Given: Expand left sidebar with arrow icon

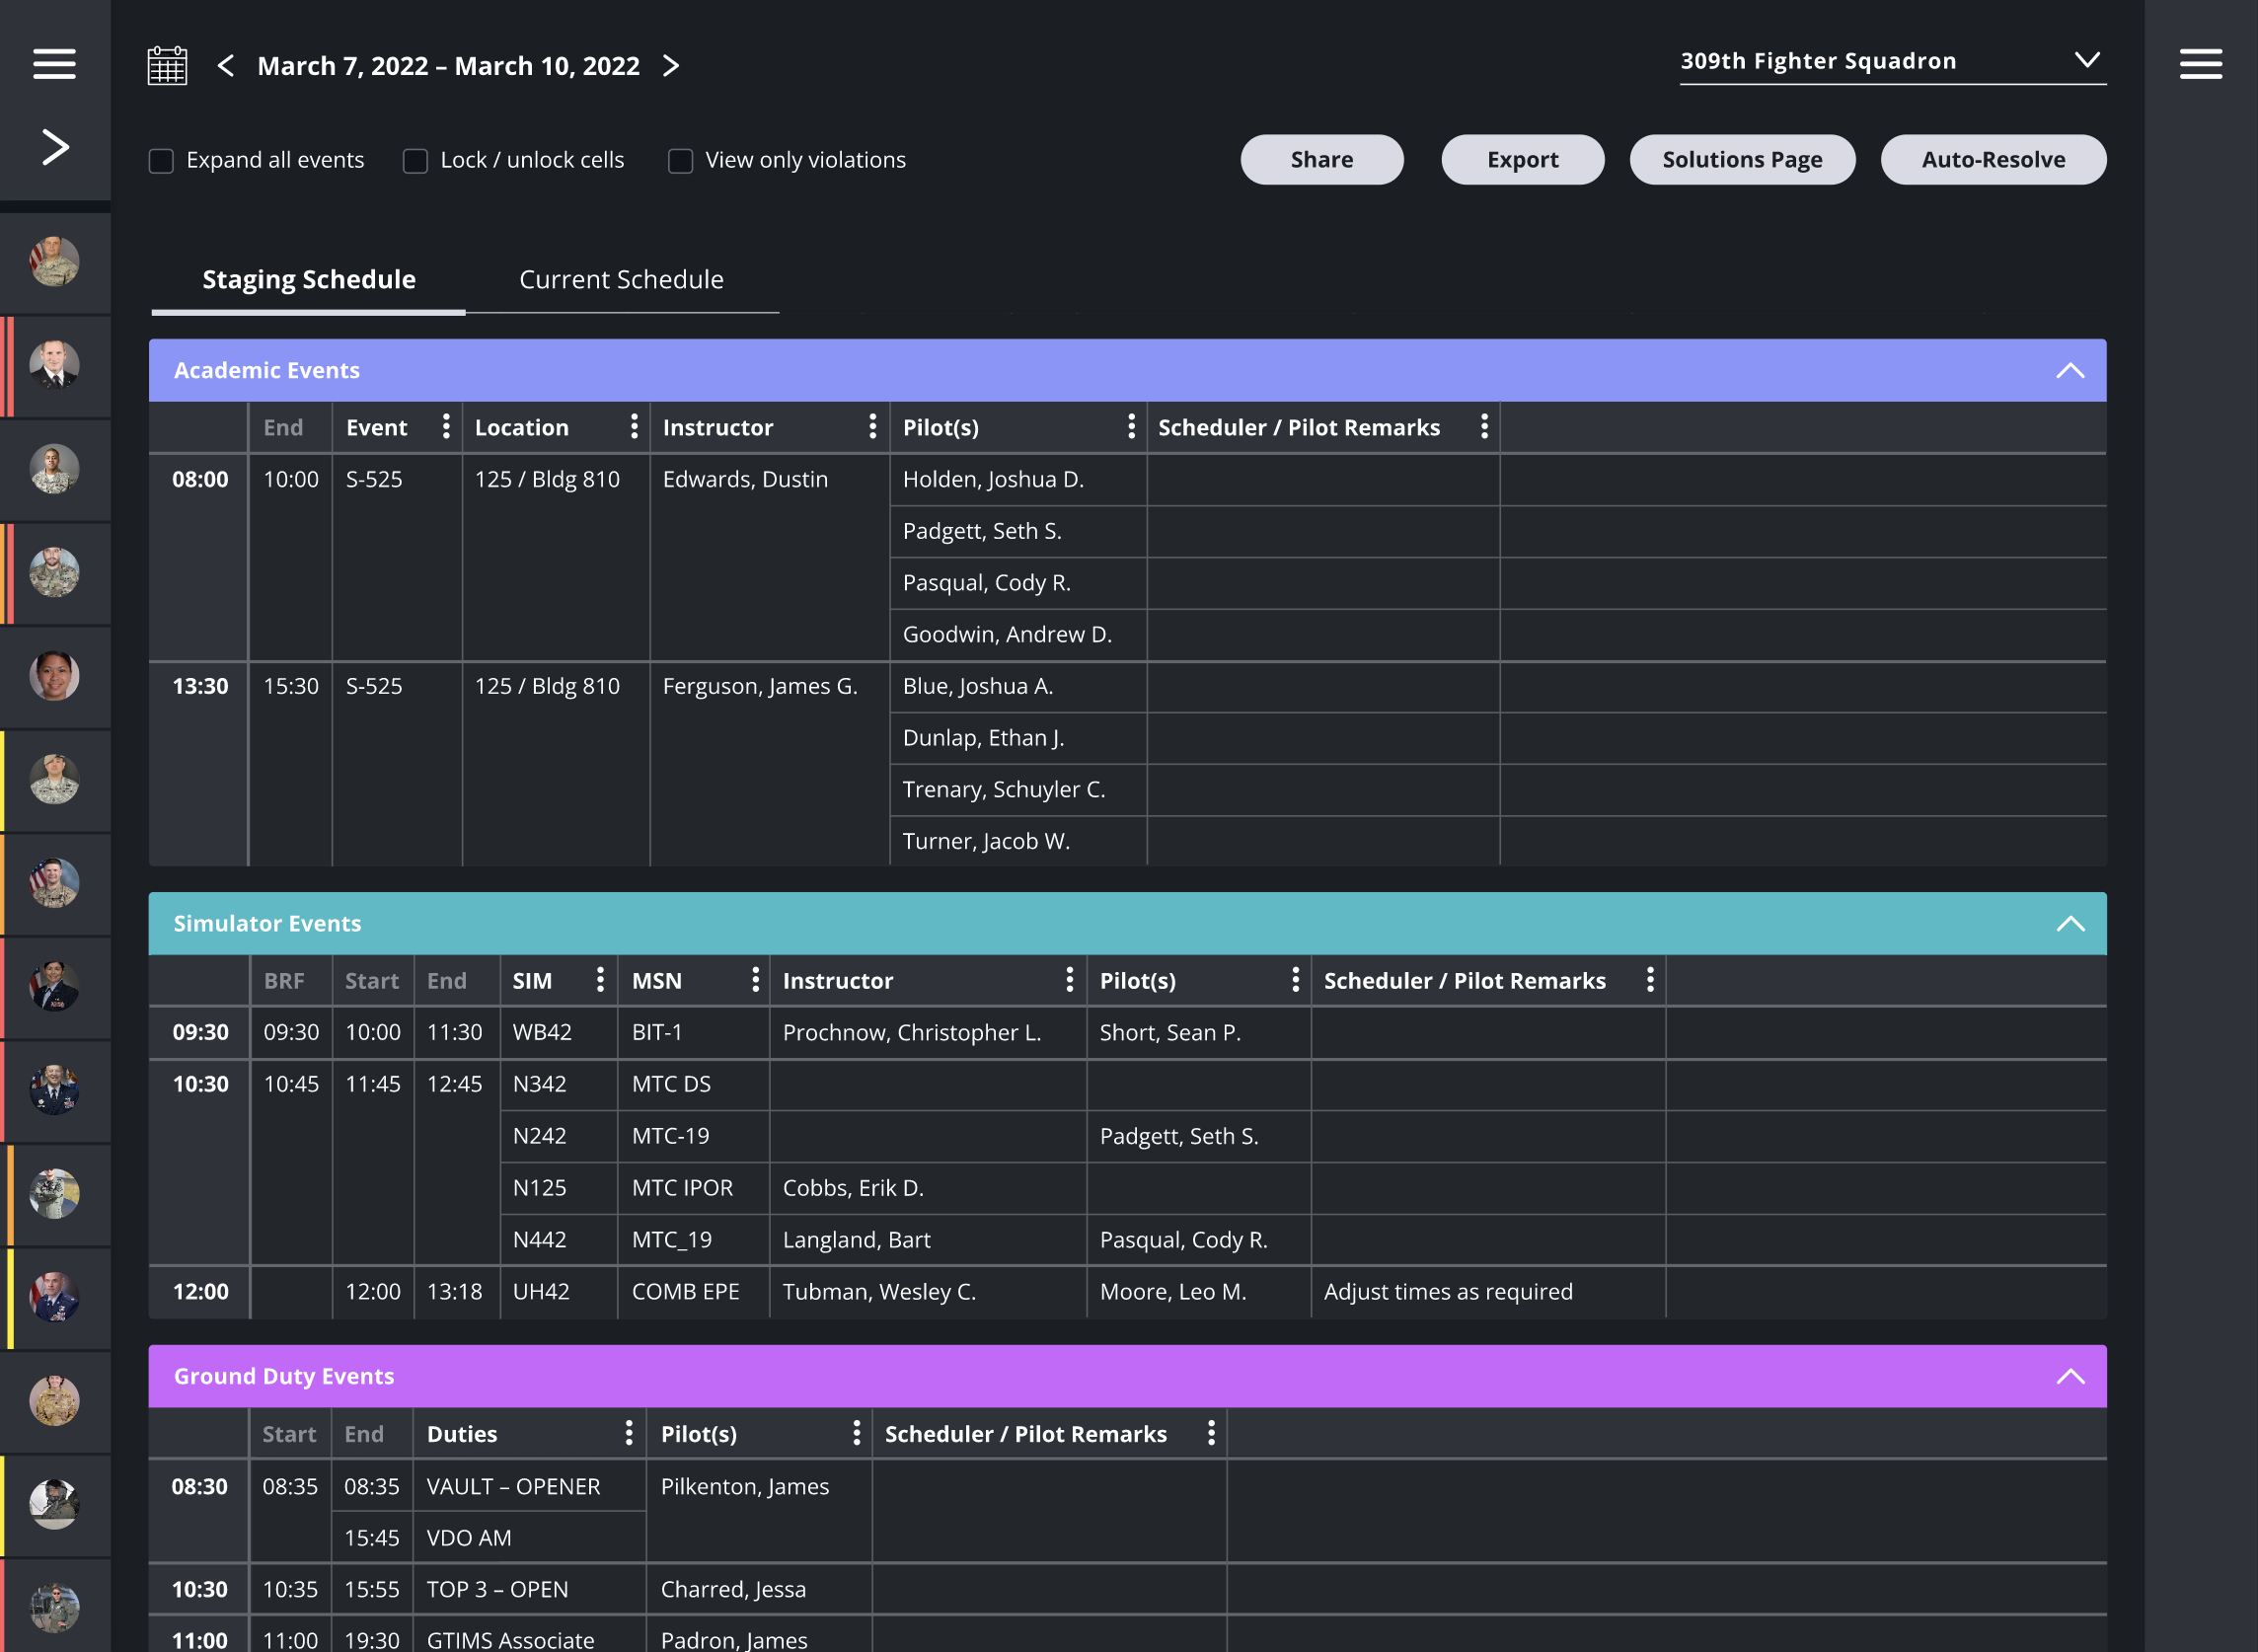Looking at the screenshot, I should 54,147.
